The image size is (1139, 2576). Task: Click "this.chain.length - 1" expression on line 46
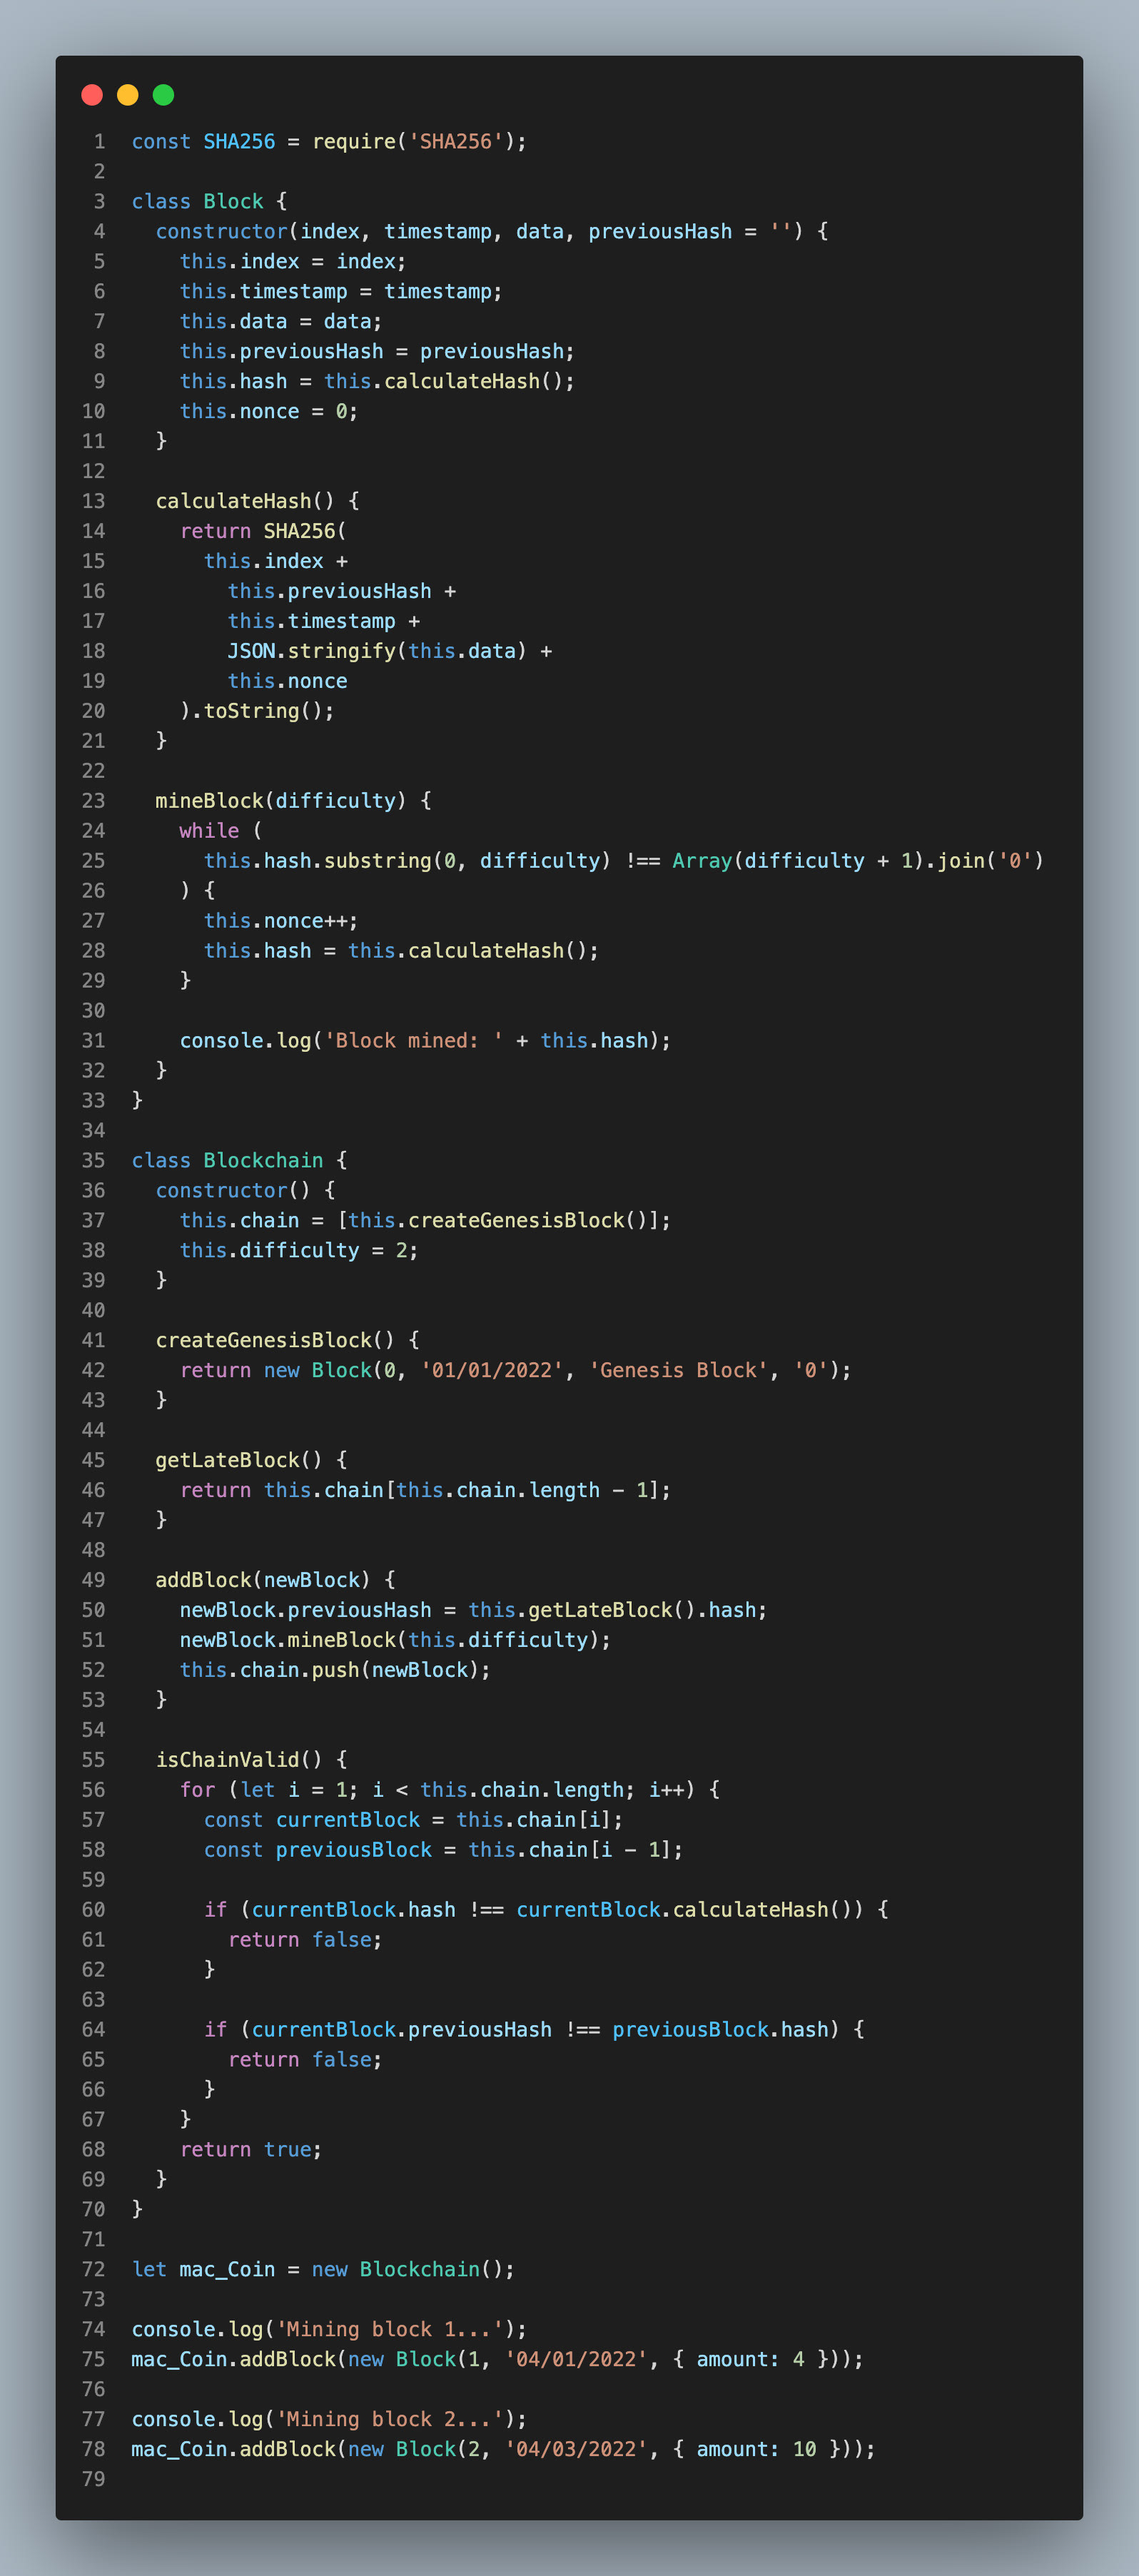point(522,1490)
